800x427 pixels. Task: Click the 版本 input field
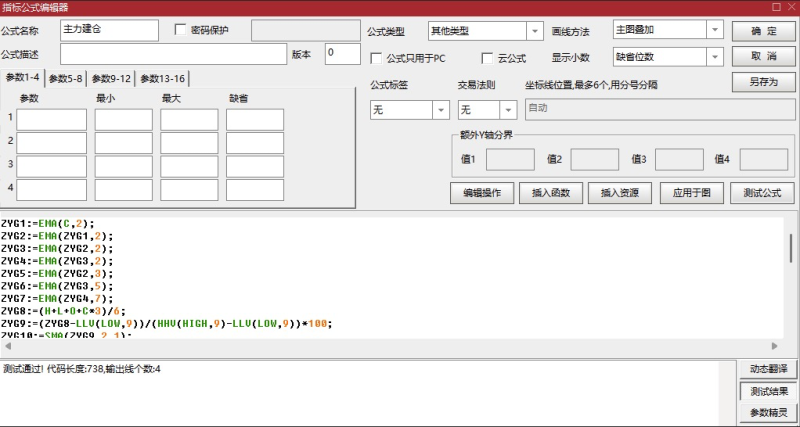pos(342,54)
